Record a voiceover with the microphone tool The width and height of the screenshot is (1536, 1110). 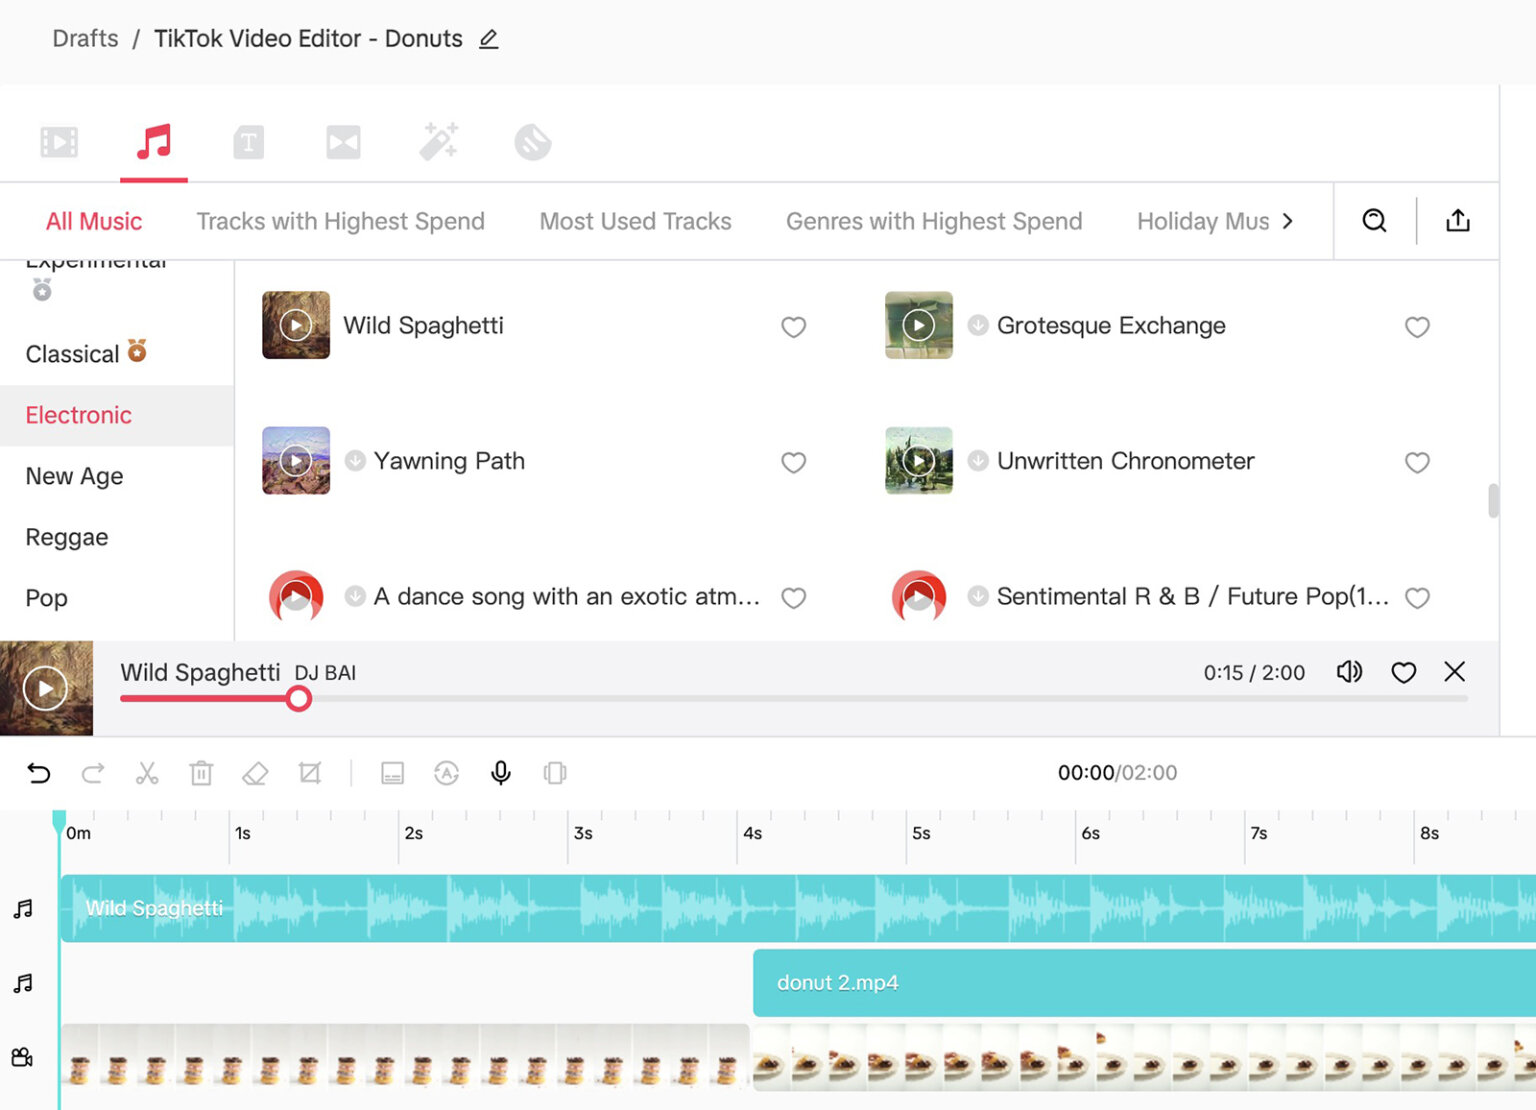coord(500,773)
